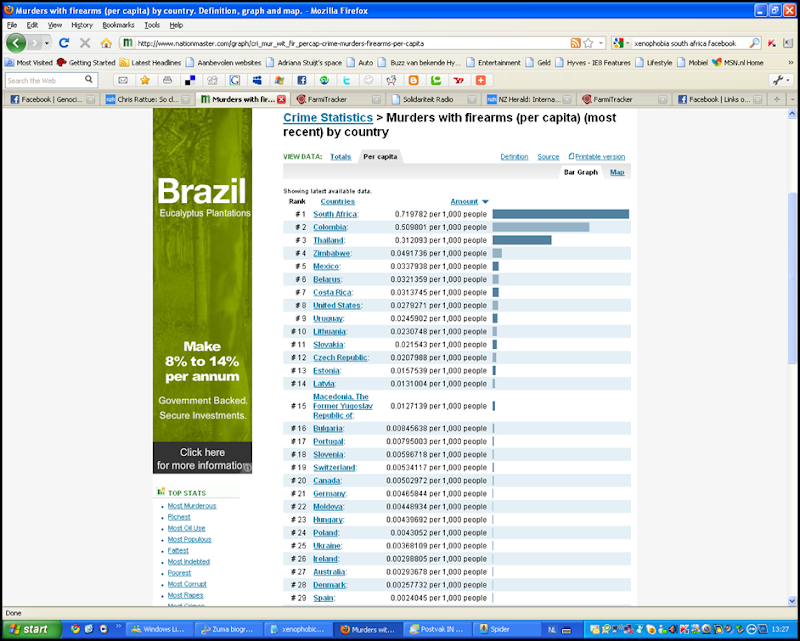This screenshot has width=800, height=641.
Task: View the Definition link
Action: tap(514, 157)
